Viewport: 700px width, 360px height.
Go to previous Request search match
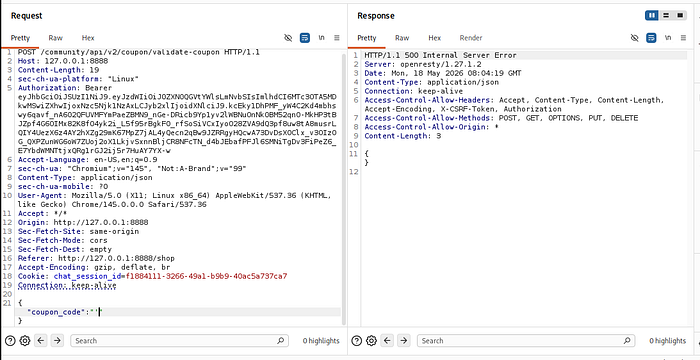pos(41,341)
